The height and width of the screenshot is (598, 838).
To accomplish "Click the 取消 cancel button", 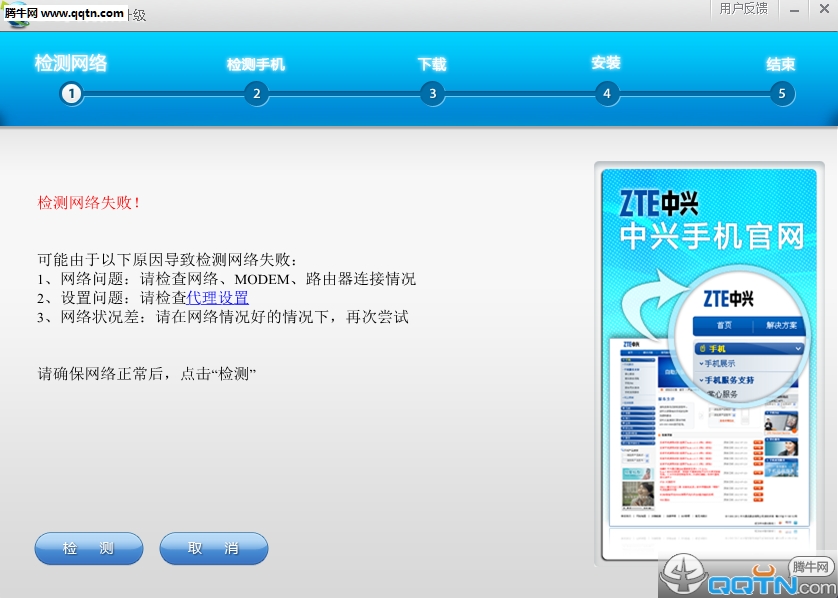I will (x=214, y=548).
